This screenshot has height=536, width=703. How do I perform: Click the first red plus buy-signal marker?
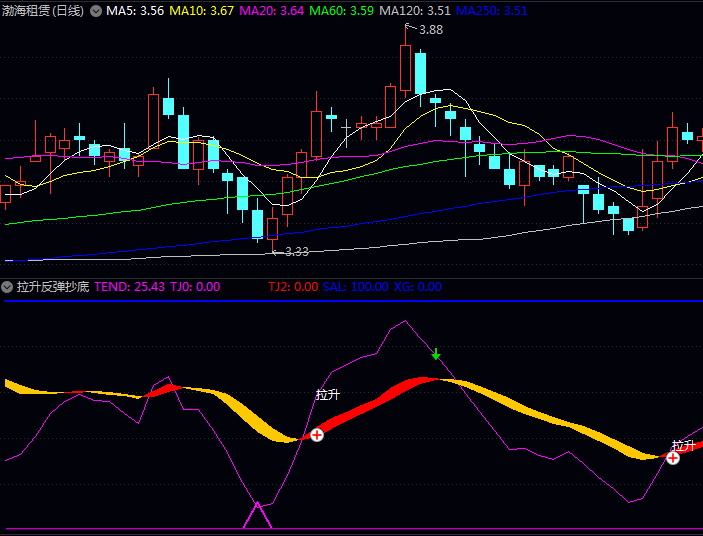(317, 434)
